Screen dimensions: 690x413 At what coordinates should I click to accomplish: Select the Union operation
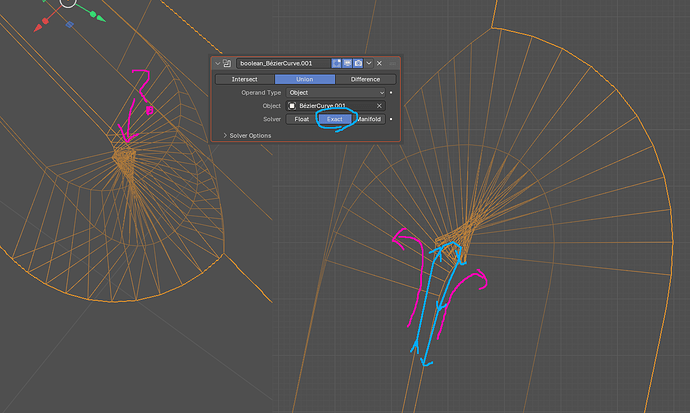point(305,79)
